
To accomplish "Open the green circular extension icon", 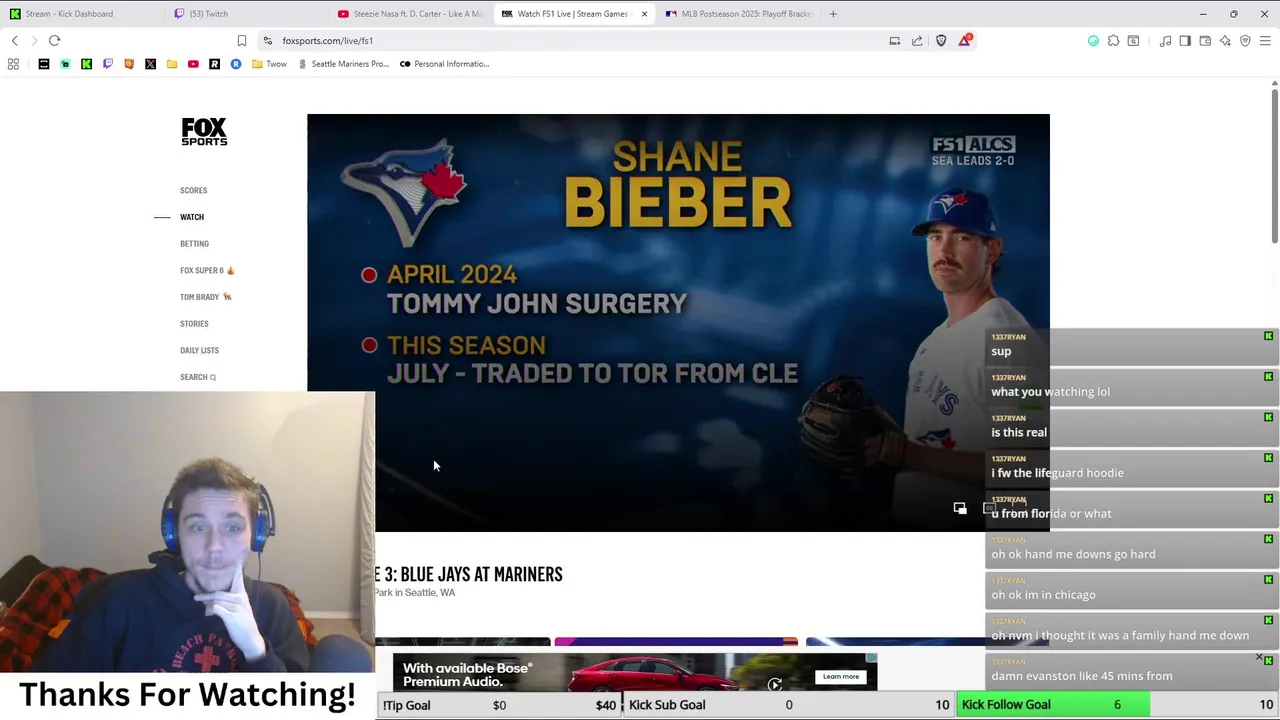I will pos(1093,41).
